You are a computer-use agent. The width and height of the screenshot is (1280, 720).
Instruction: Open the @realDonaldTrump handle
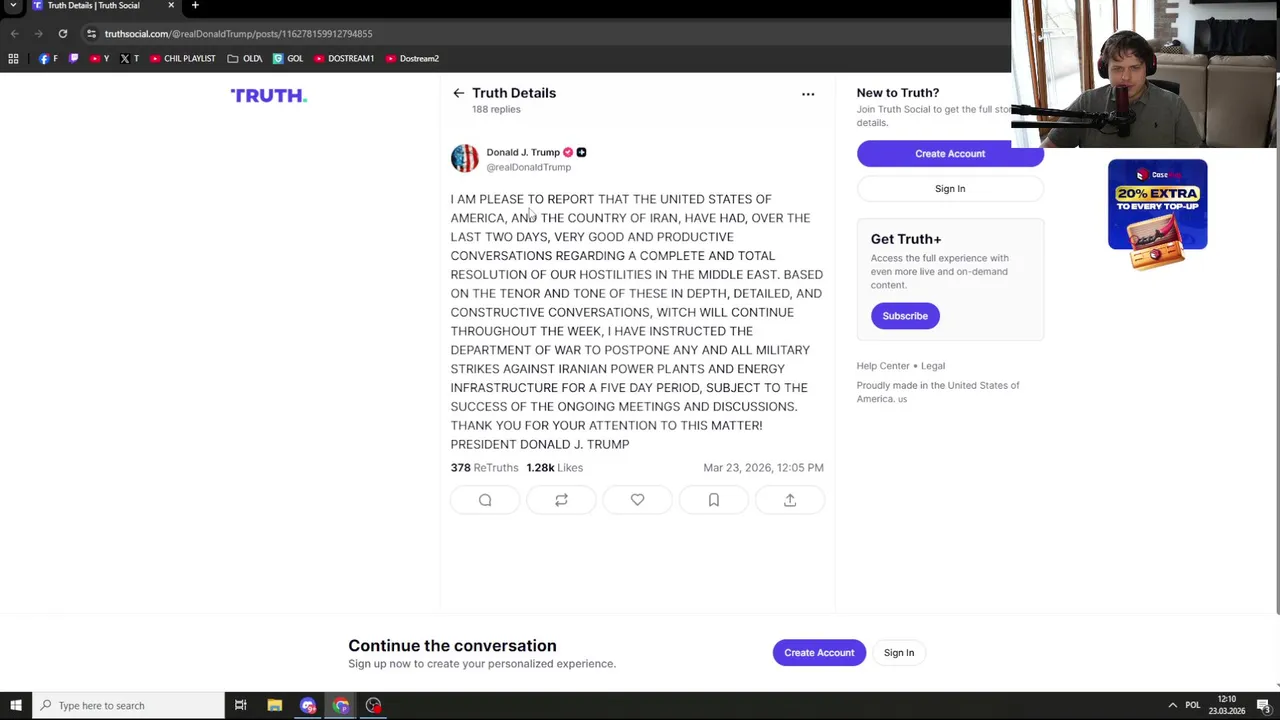(529, 167)
